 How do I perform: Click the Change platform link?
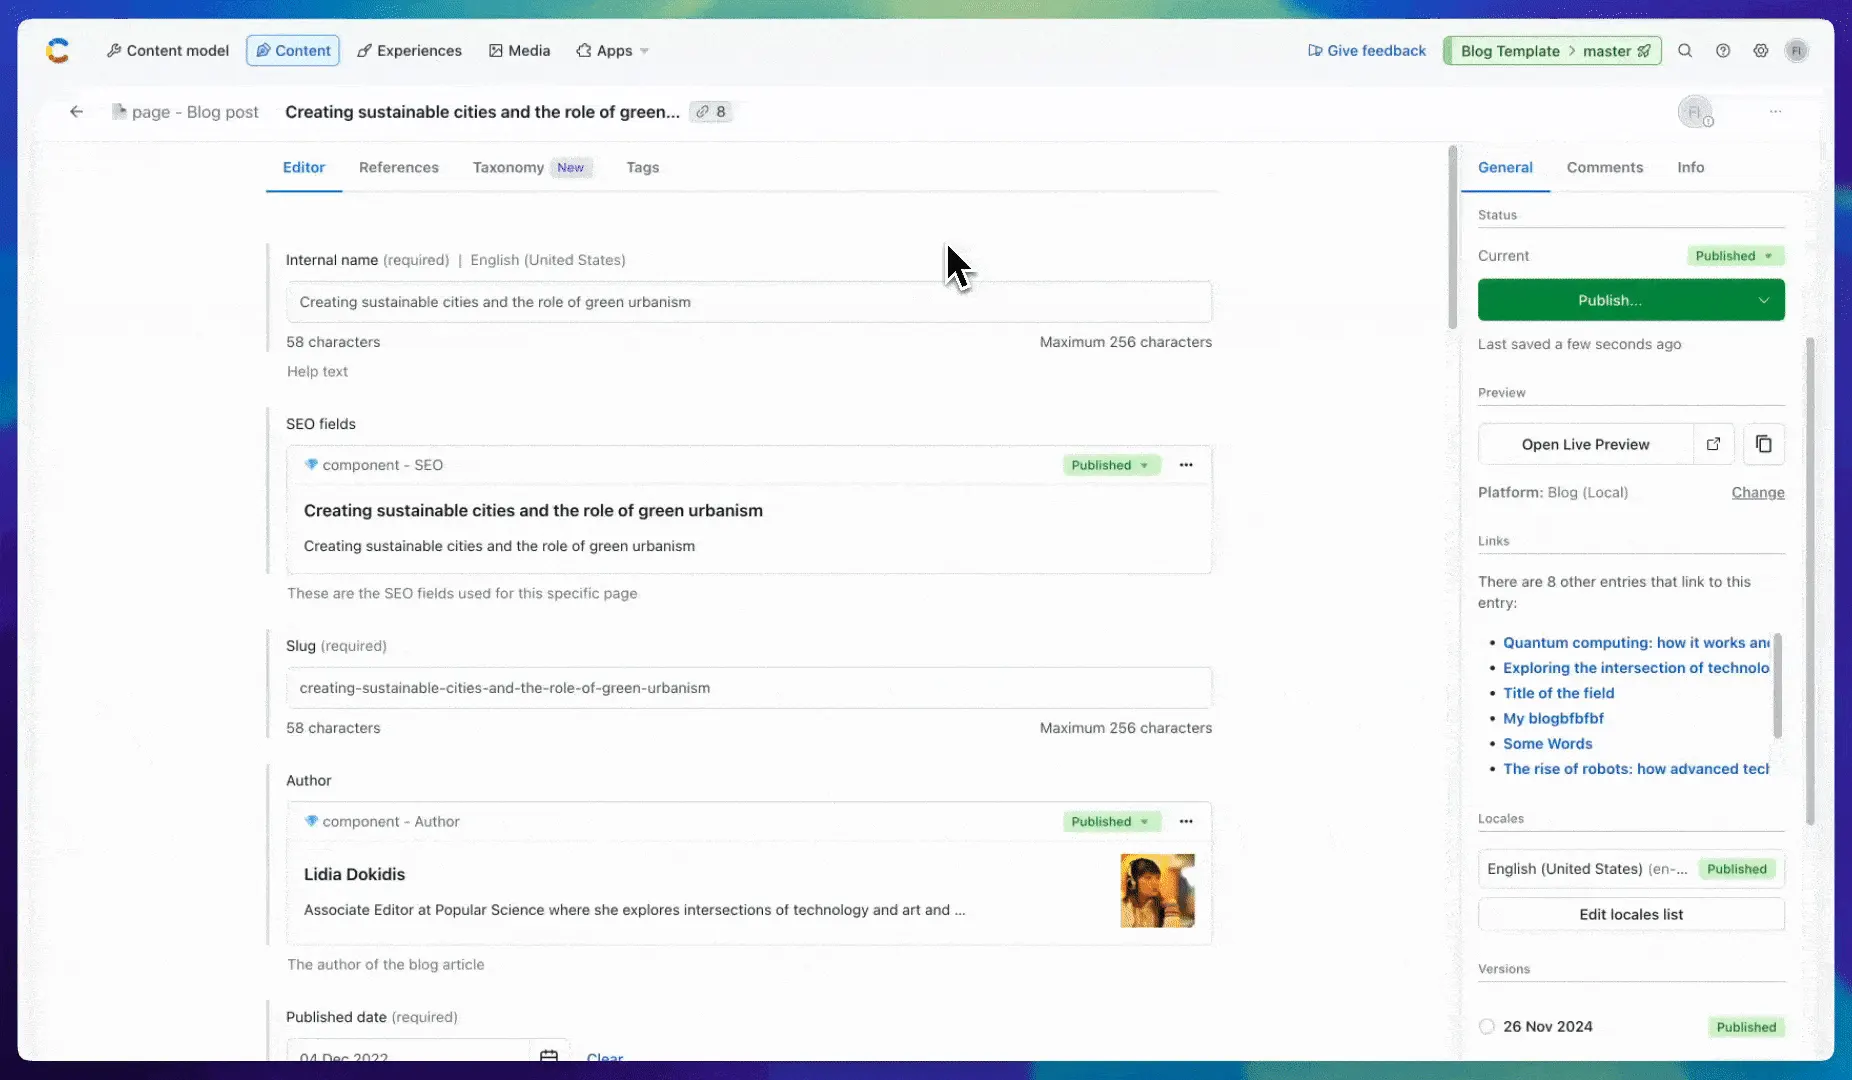(1757, 492)
